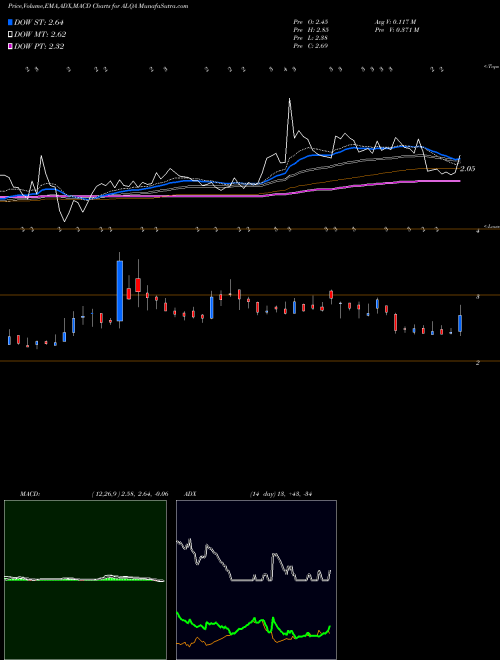The width and height of the screenshot is (500, 660).
Task: Click the '2.05' price label on EMA chart
Action: 467,169
